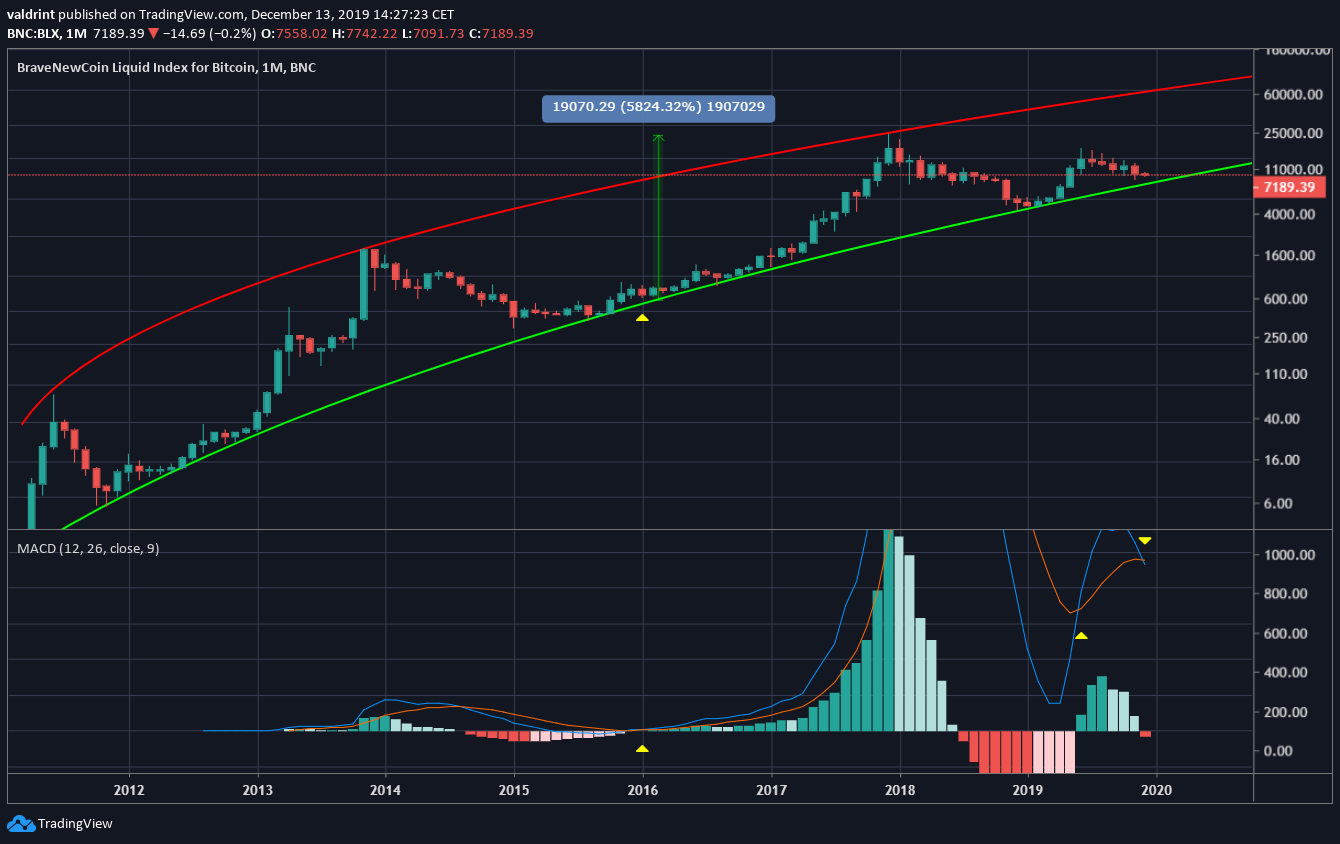Click the 2018 label on the time axis
The image size is (1340, 844).
(900, 790)
